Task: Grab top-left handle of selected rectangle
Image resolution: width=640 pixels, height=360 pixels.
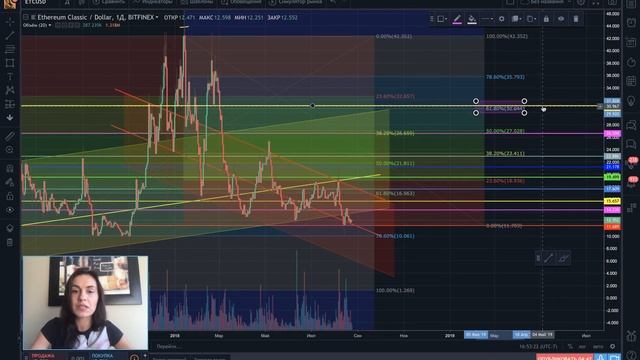Action: (x=476, y=101)
